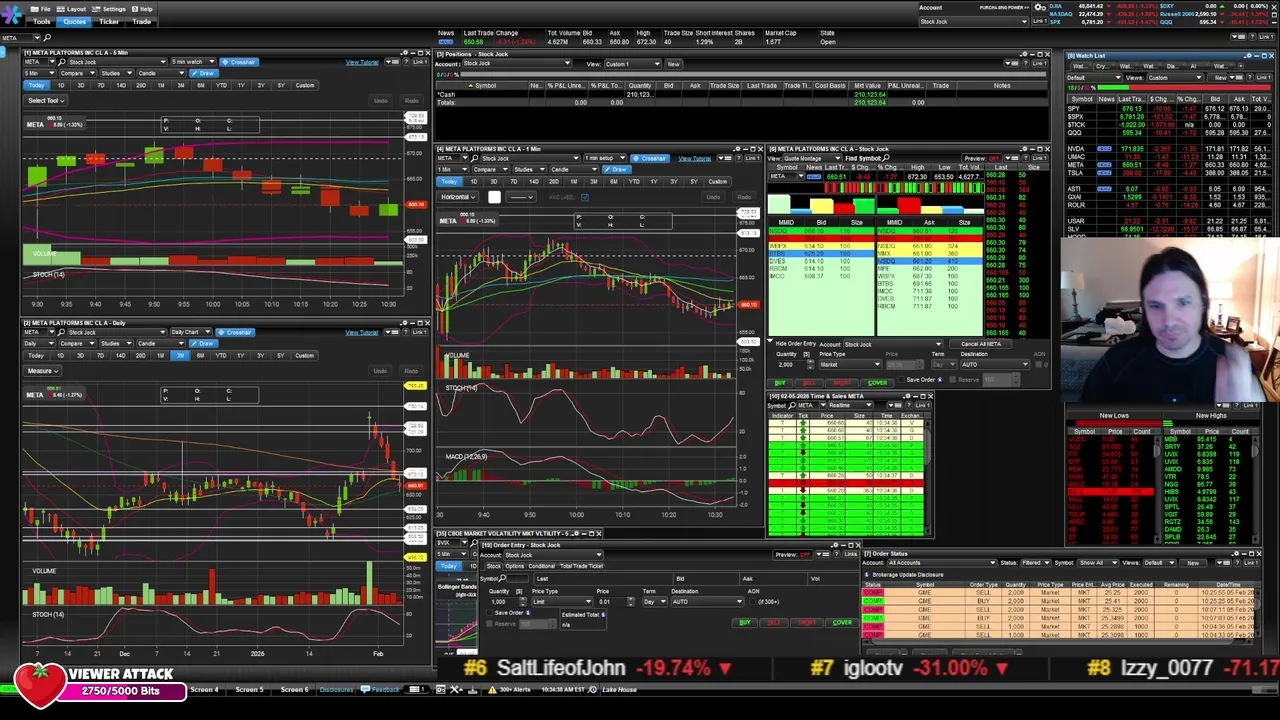Click the info icon beside Brokerage Update Disclosure
Screen dimensions: 1280x720
click(x=867, y=575)
